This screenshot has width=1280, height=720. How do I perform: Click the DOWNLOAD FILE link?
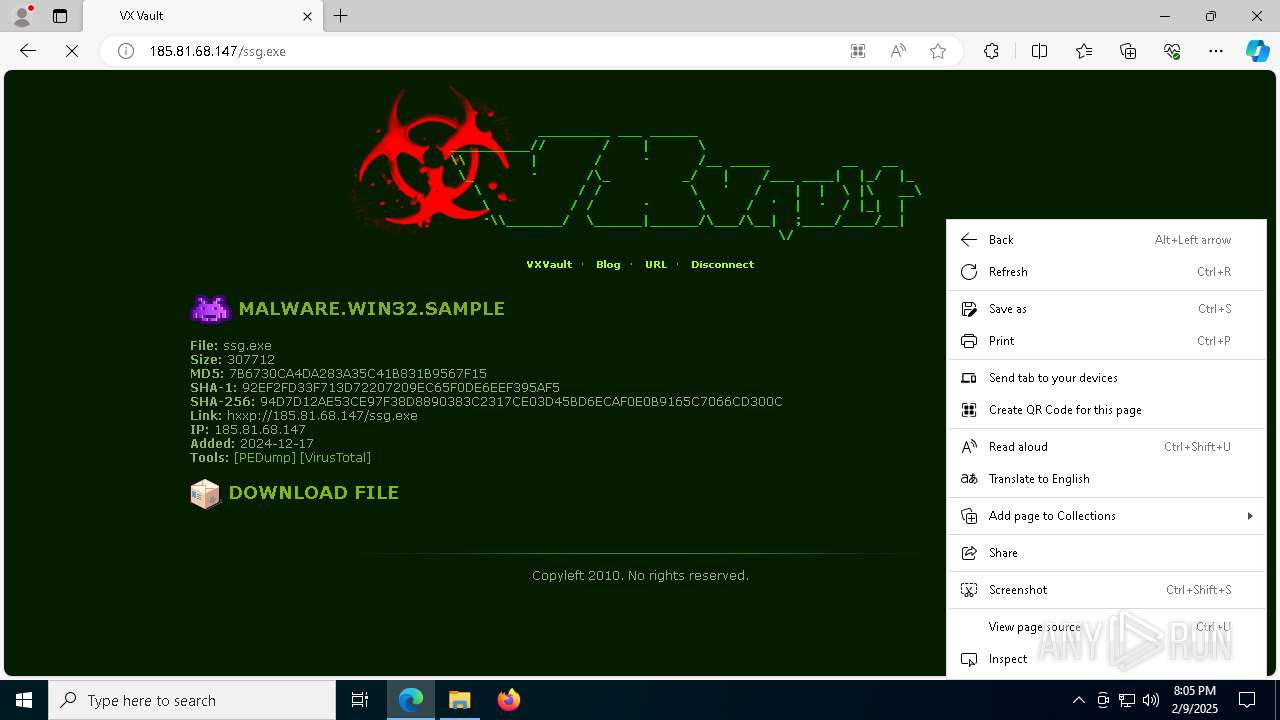click(x=313, y=493)
